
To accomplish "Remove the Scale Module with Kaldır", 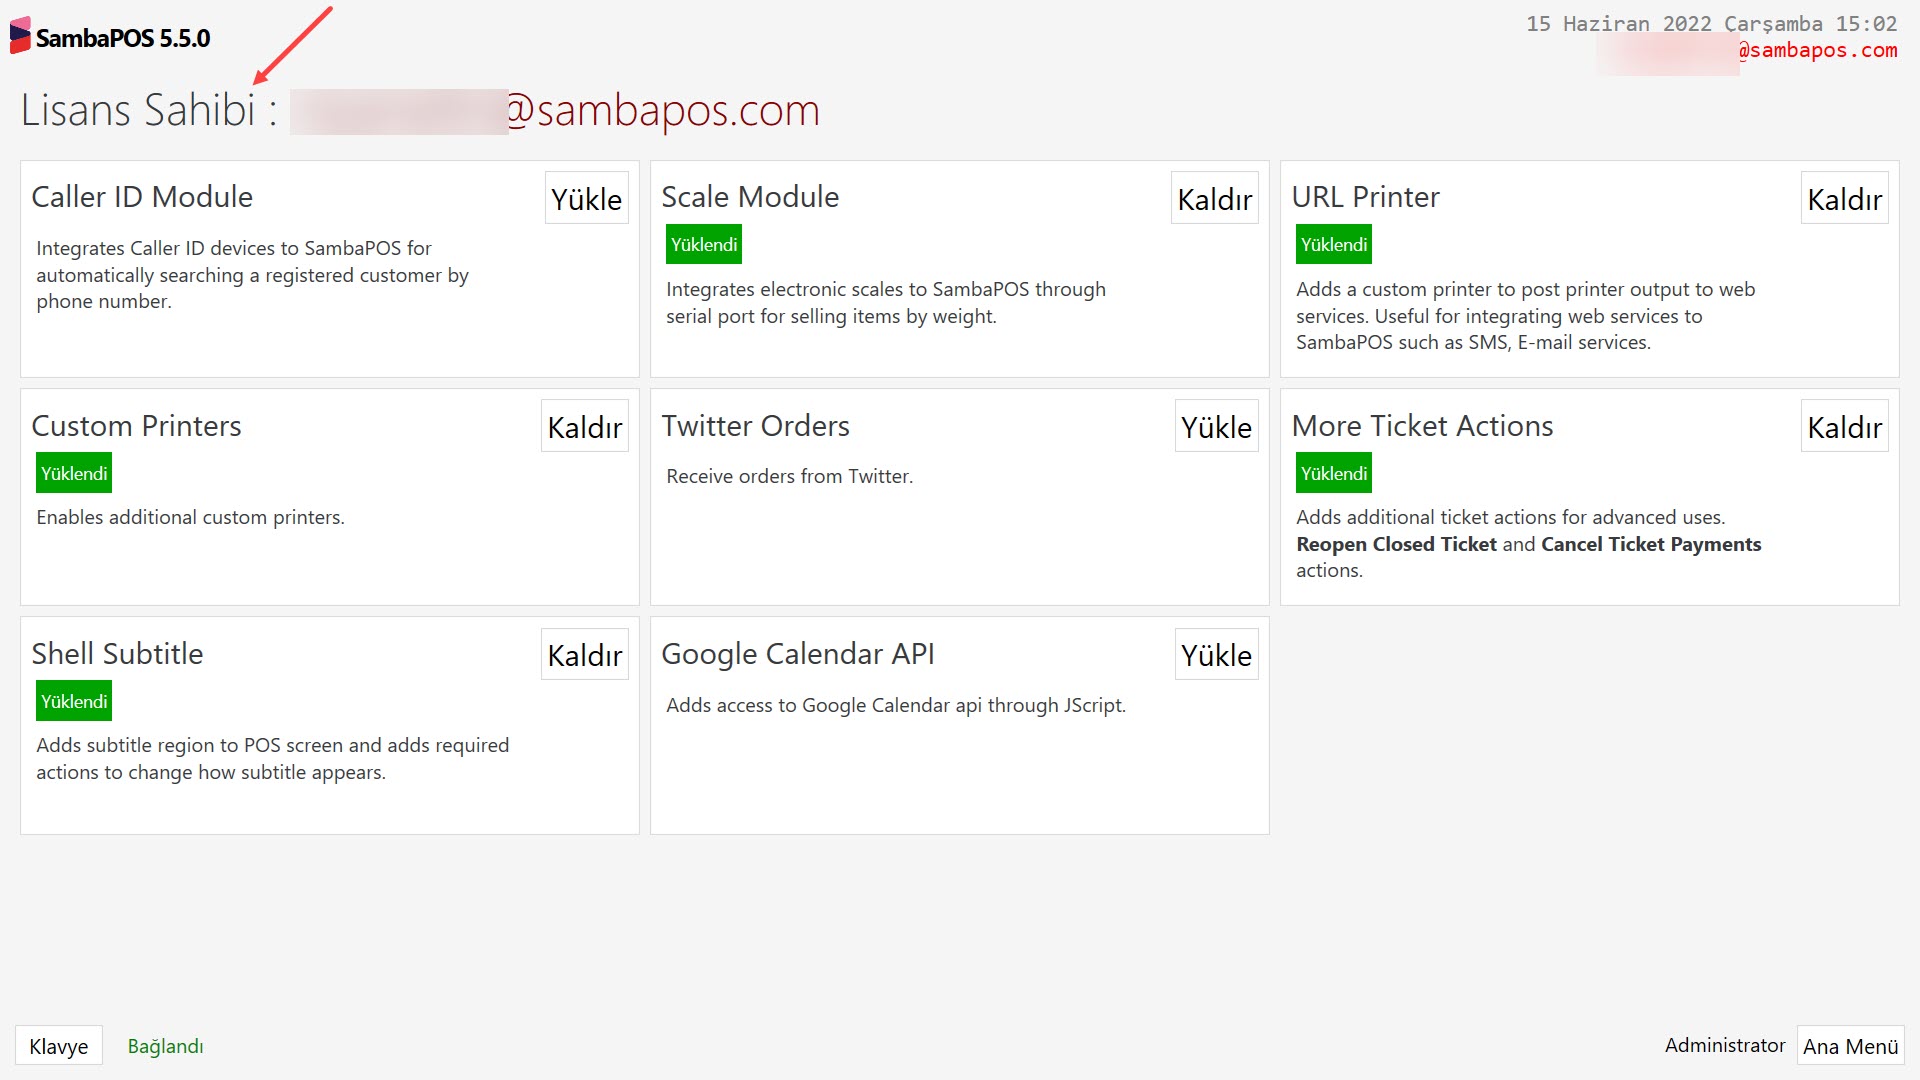I will (1214, 198).
